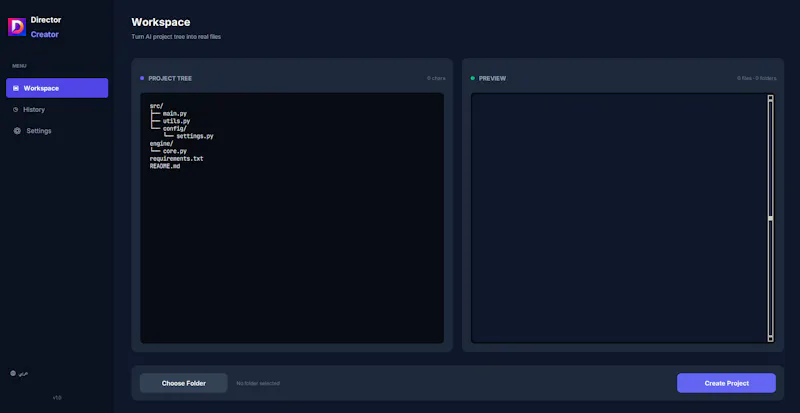
Task: Click preview scrollbar up arrow
Action: (x=770, y=98)
